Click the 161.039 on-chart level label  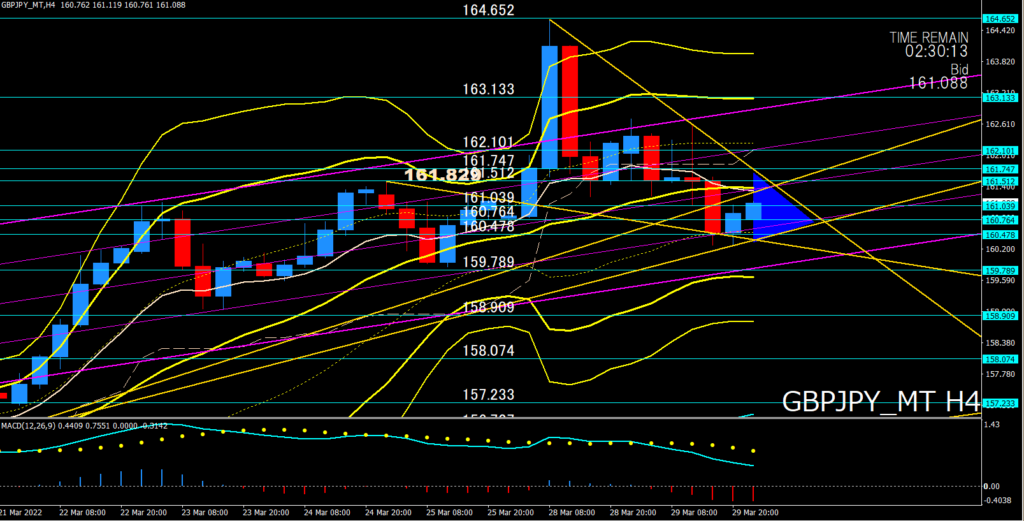pyautogui.click(x=488, y=198)
